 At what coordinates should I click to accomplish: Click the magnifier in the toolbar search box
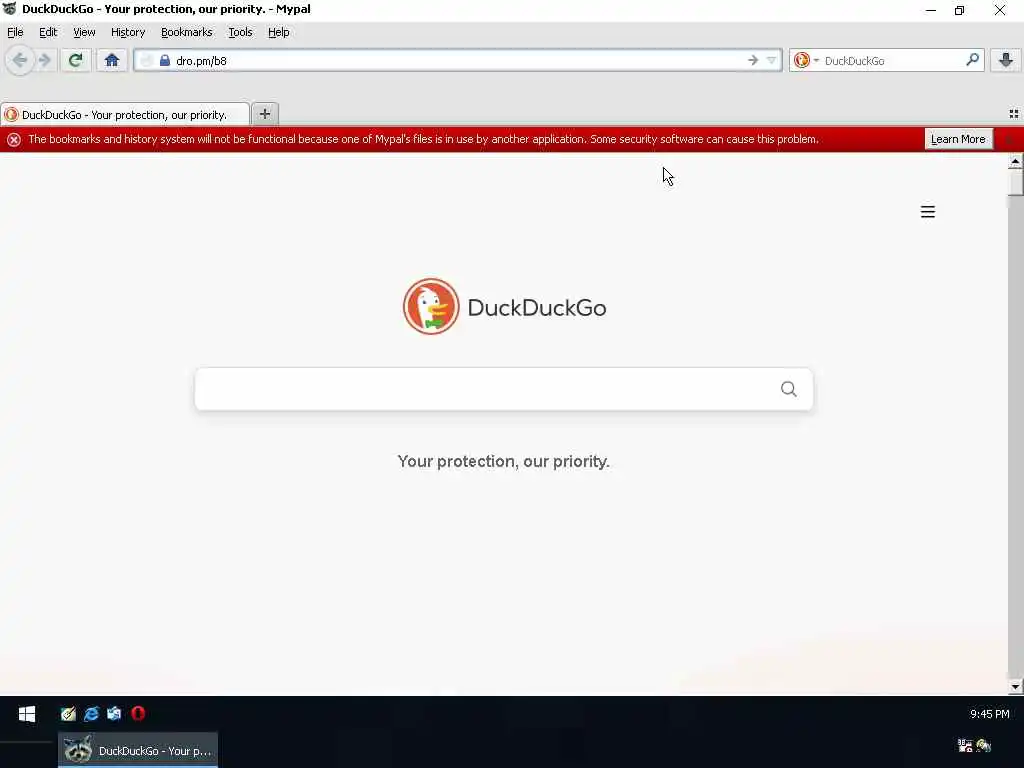tap(972, 60)
